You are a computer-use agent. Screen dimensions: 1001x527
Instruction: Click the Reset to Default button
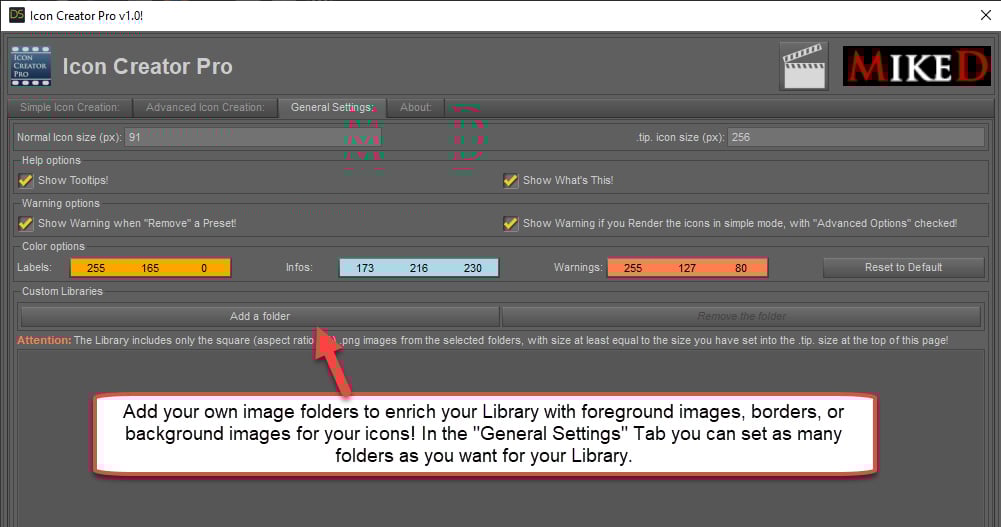(x=903, y=268)
